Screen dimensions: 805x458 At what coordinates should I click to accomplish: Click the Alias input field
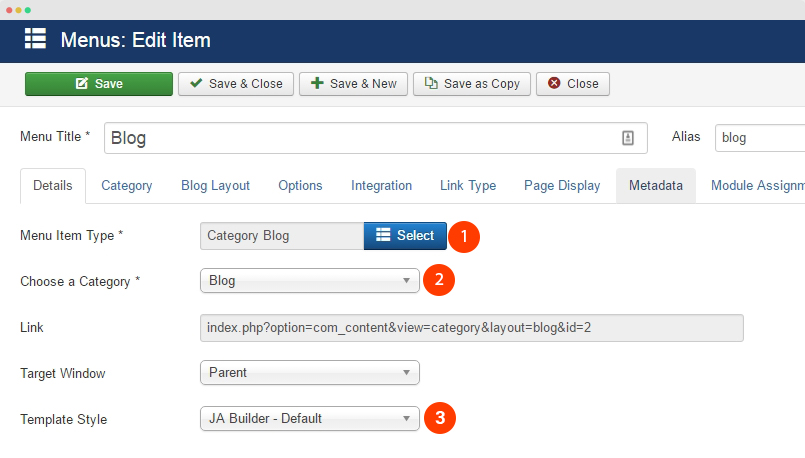(x=760, y=138)
